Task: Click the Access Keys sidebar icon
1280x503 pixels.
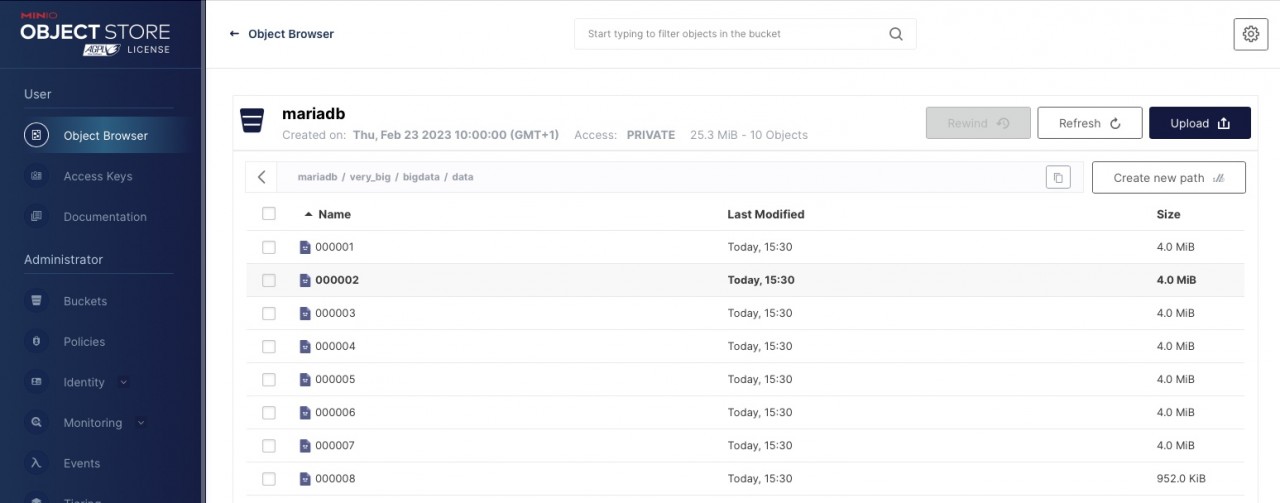Action: (x=36, y=176)
